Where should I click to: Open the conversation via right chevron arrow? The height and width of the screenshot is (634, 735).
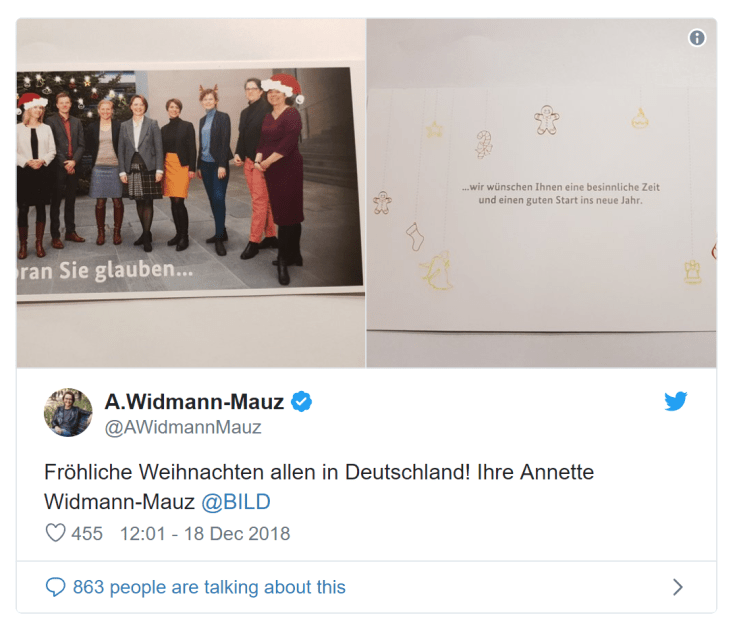(678, 587)
